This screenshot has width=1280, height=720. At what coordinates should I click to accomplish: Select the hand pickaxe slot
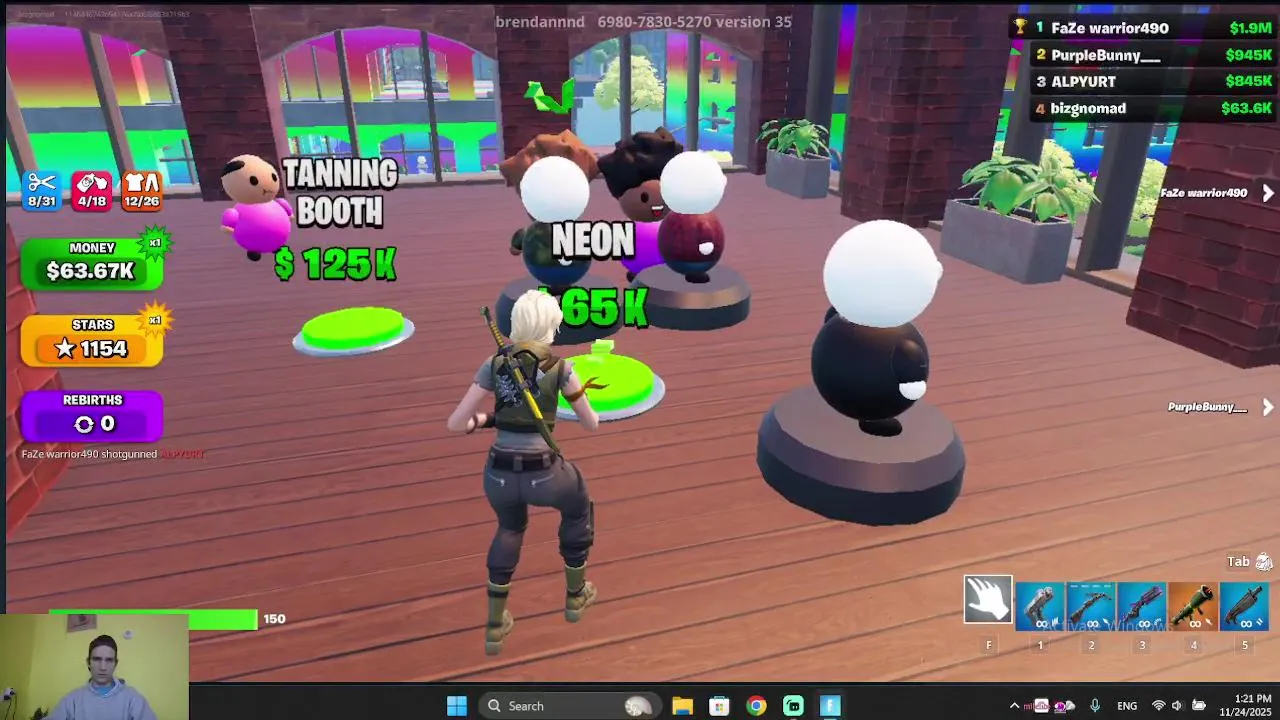988,600
